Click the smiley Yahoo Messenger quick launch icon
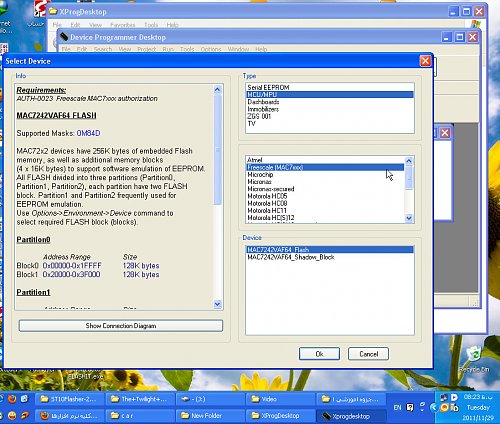The height and width of the screenshot is (424, 500). [12, 416]
